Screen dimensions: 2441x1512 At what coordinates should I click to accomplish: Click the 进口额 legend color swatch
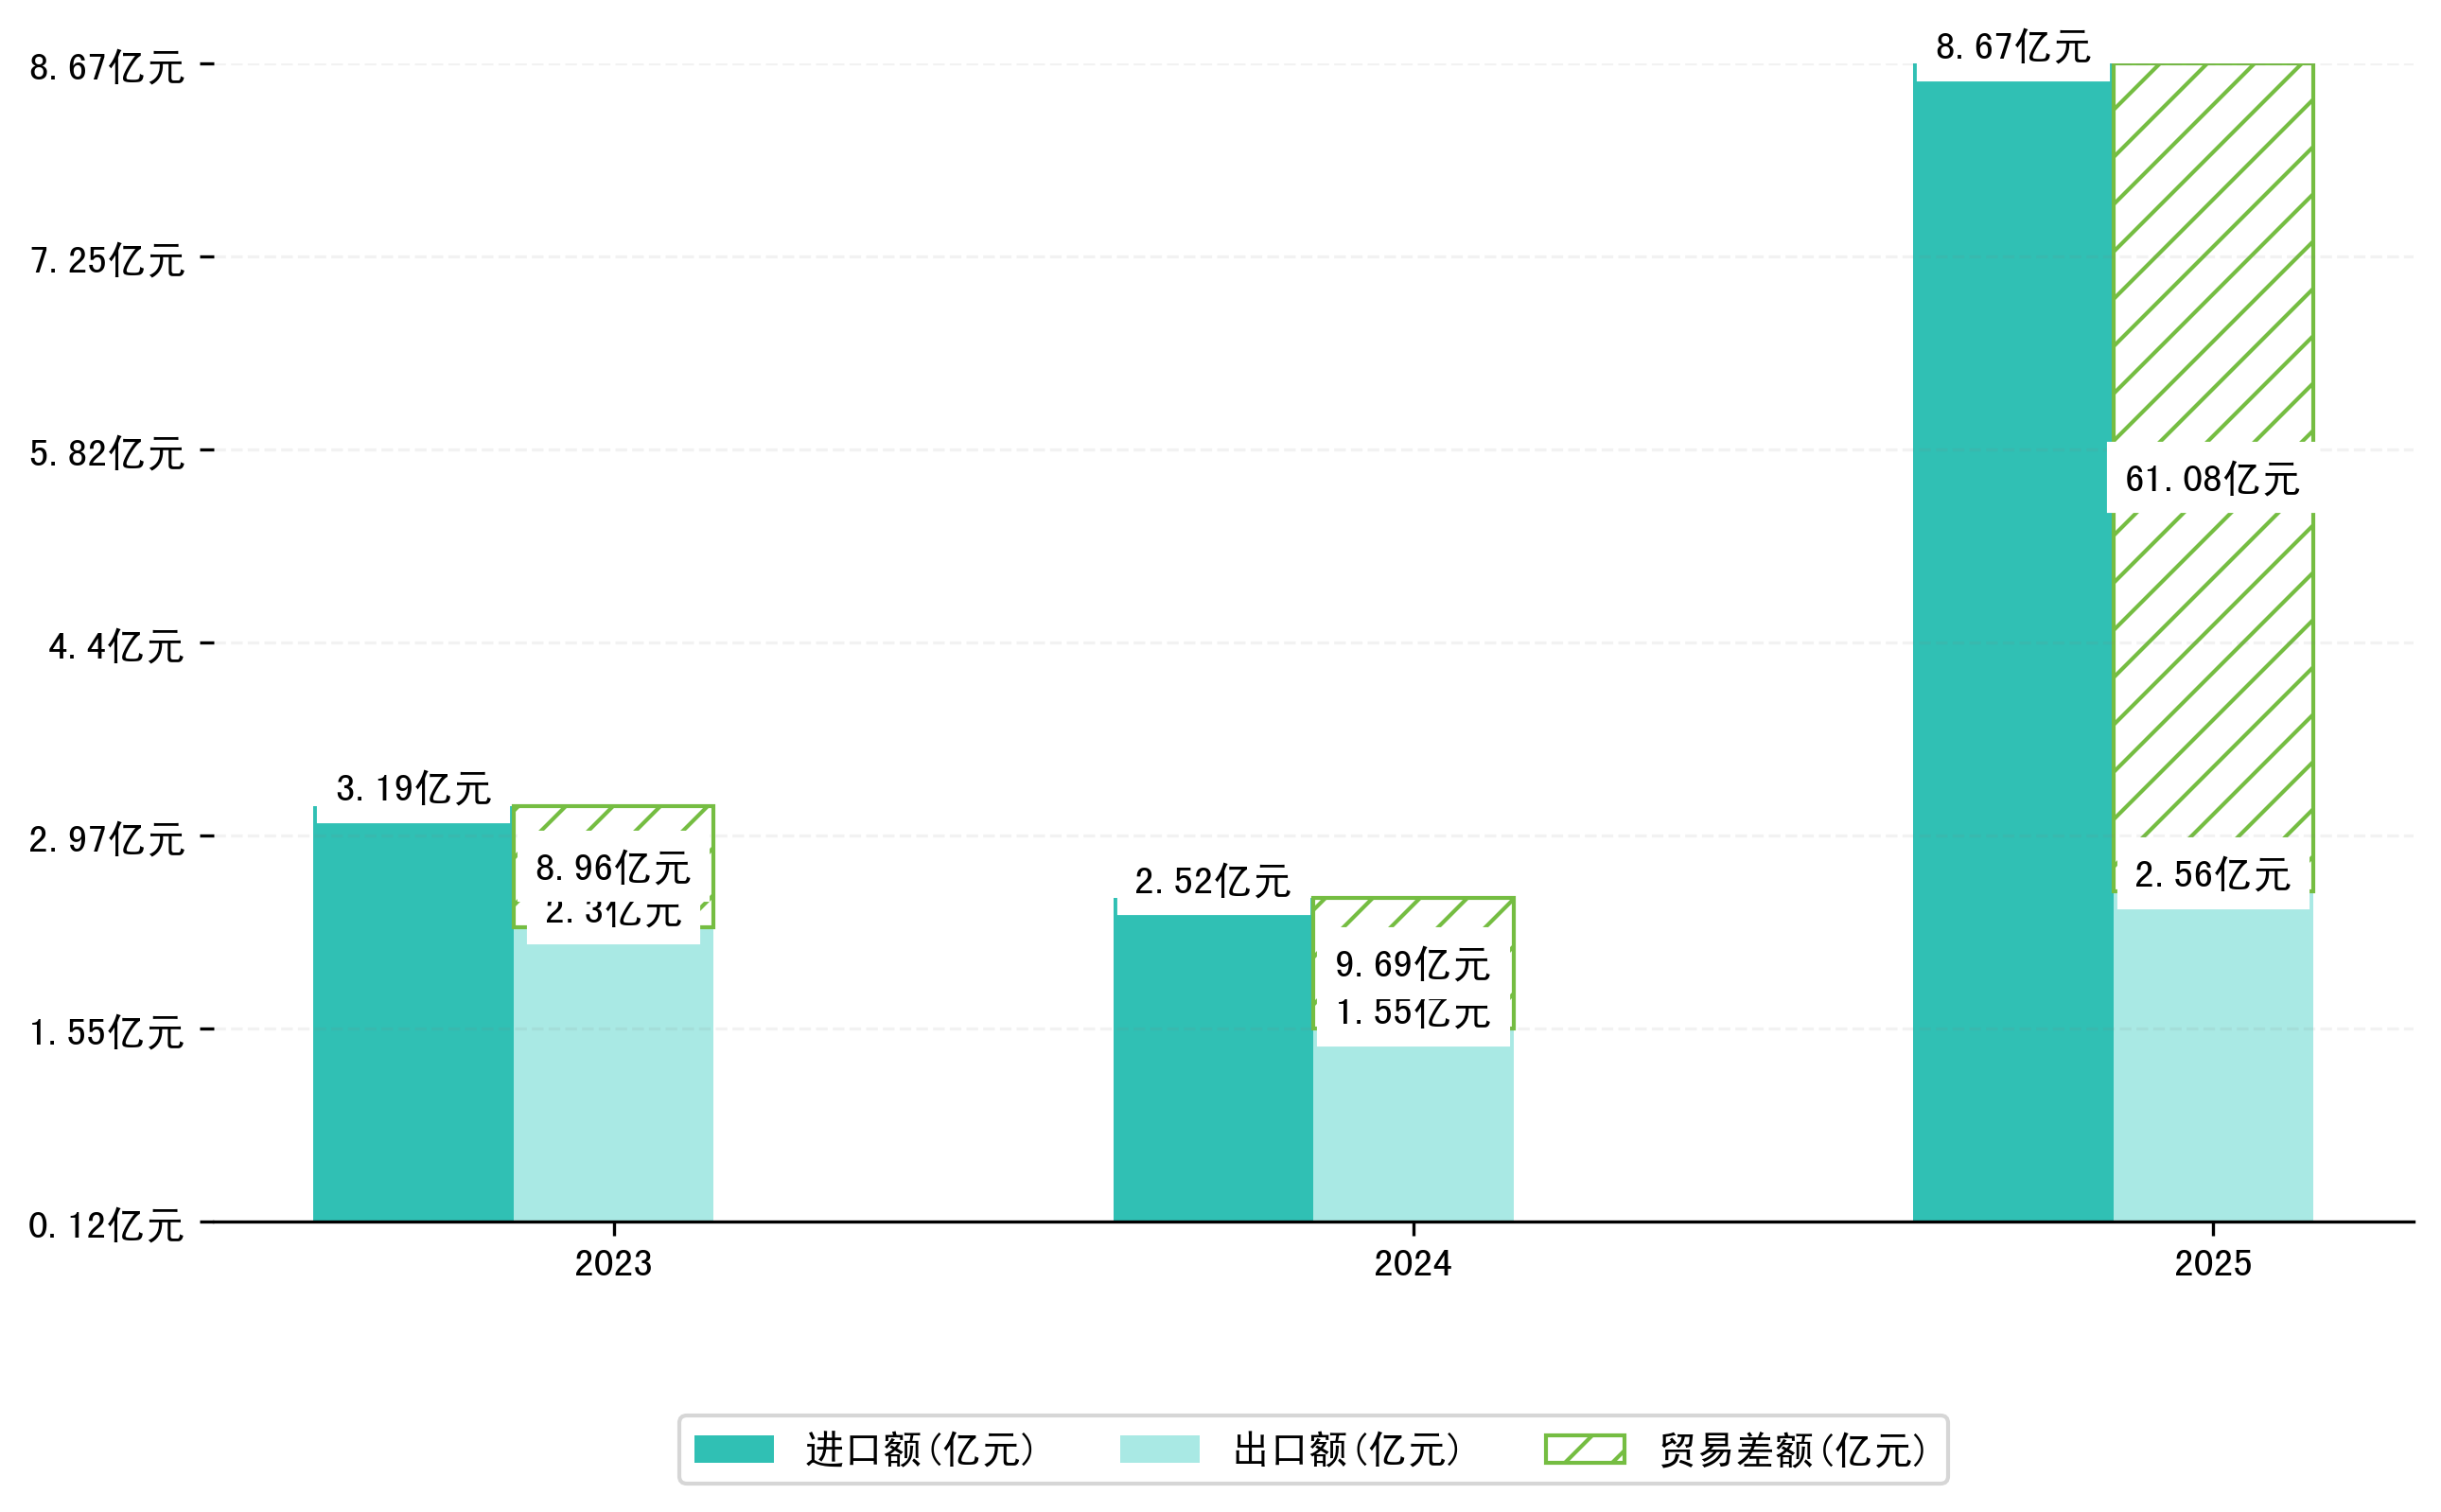coord(733,1449)
